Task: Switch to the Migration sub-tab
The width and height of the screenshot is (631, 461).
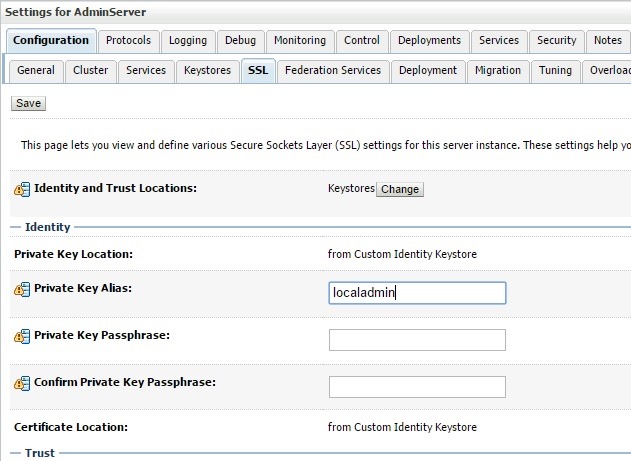Action: (x=498, y=71)
